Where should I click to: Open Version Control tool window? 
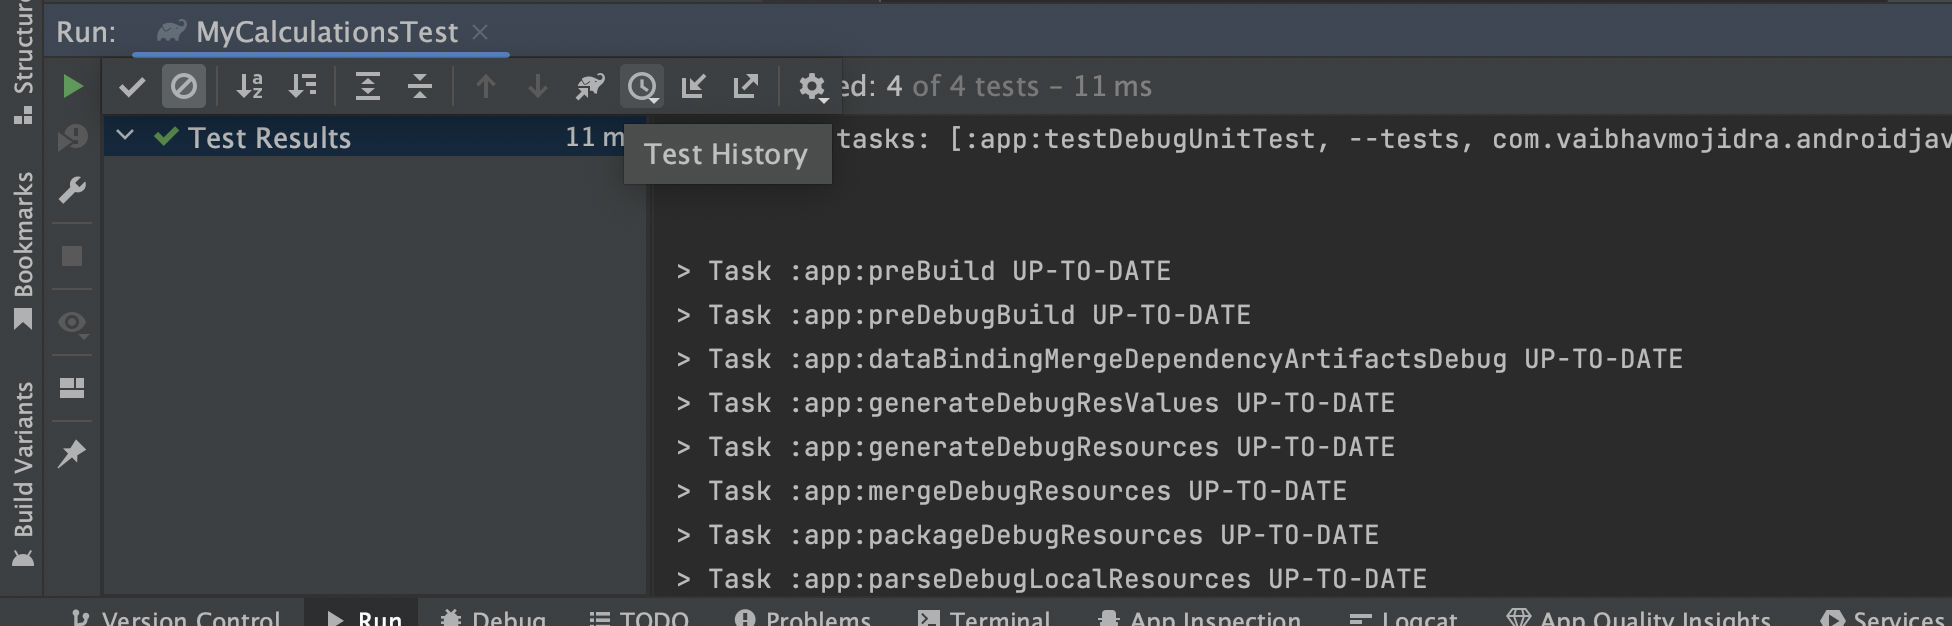[176, 618]
